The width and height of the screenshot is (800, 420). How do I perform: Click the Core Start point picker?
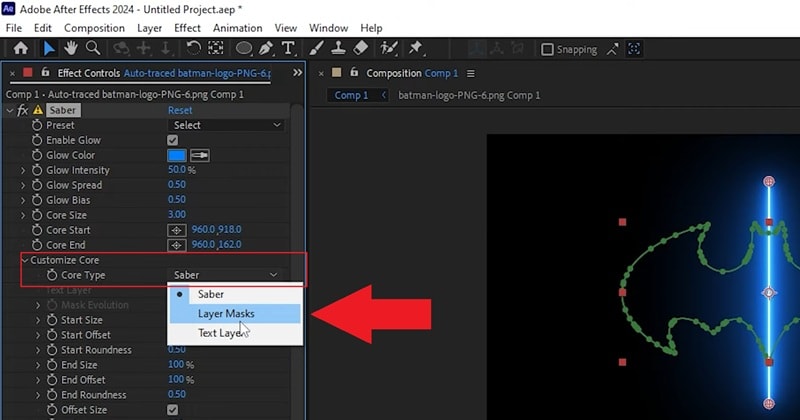(177, 230)
